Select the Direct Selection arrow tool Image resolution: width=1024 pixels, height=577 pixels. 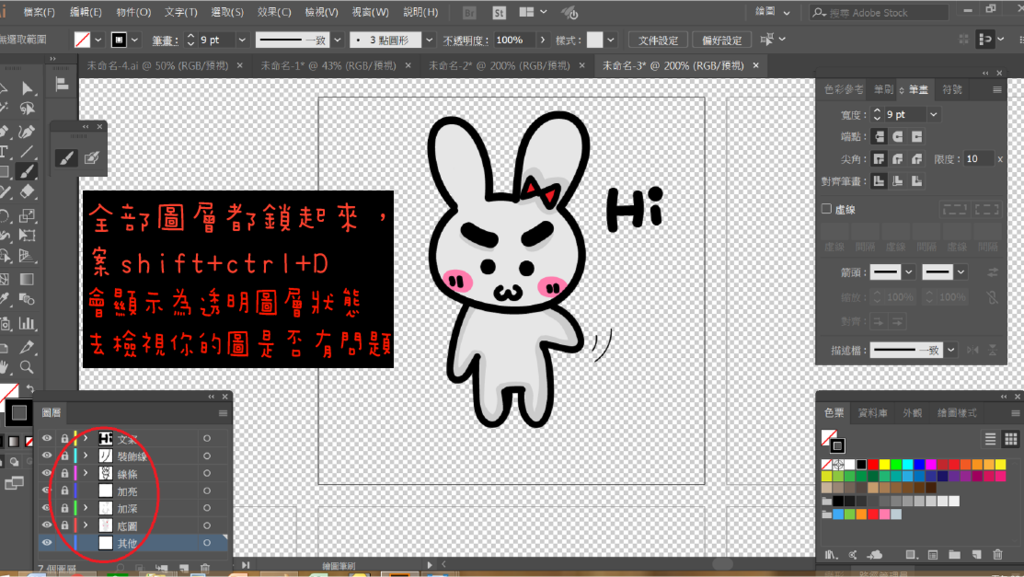click(x=27, y=88)
